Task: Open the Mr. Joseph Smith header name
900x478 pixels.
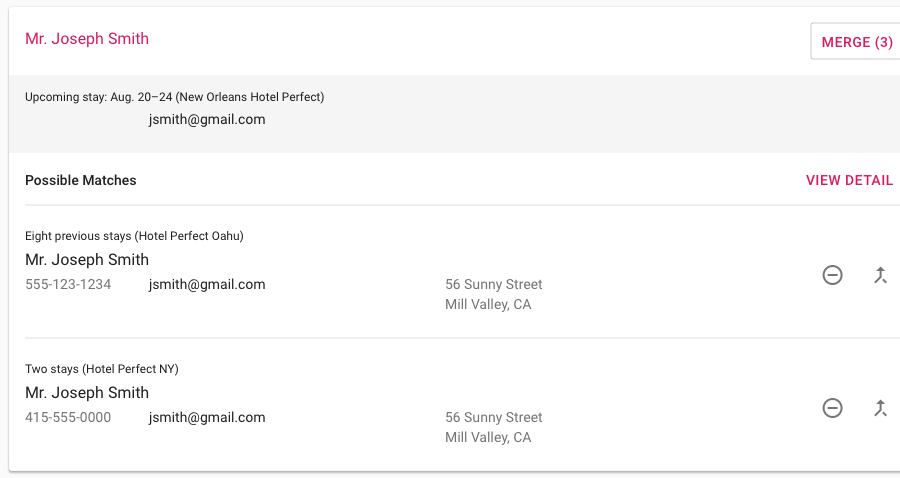Action: [x=87, y=38]
